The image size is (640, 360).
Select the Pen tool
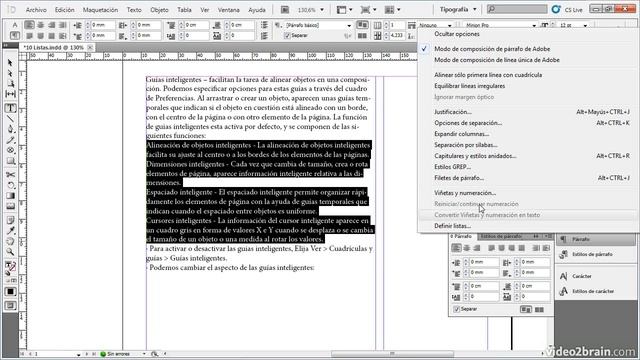10,129
